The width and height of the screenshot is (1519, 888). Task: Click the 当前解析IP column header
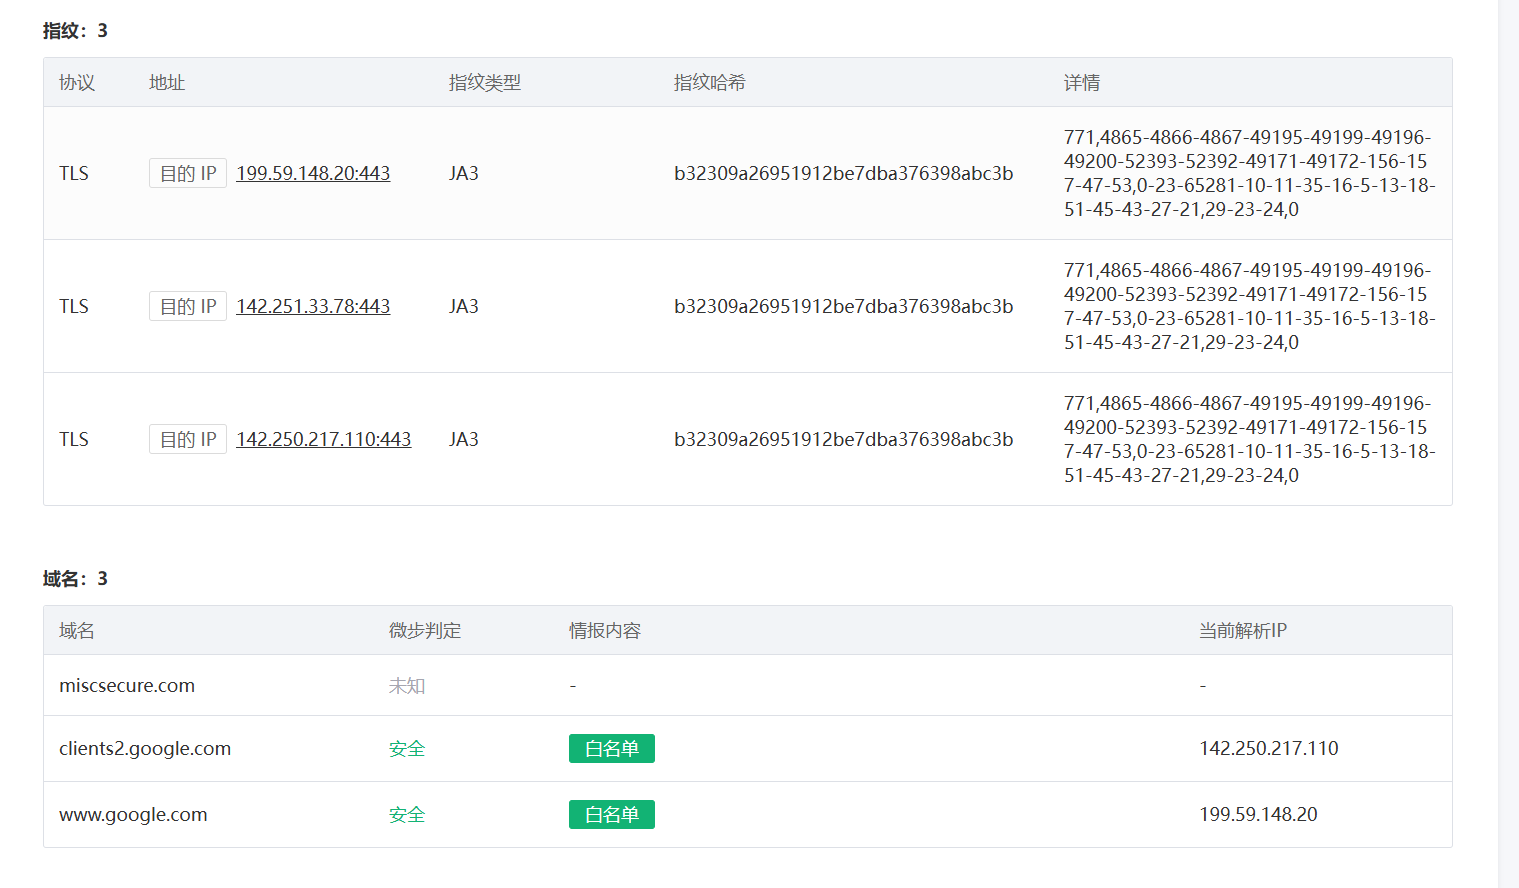tap(1243, 631)
